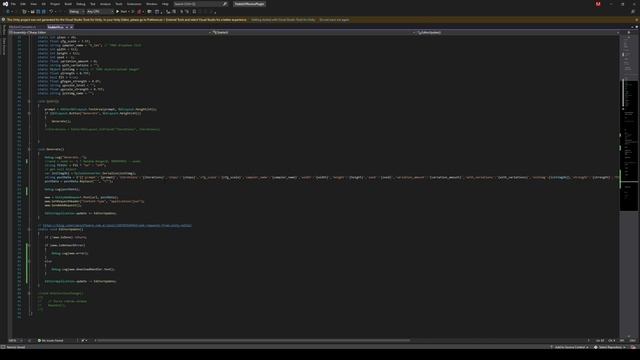The width and height of the screenshot is (640, 360).
Task: Select the active StableDiffusion document tab
Action: pos(55,27)
